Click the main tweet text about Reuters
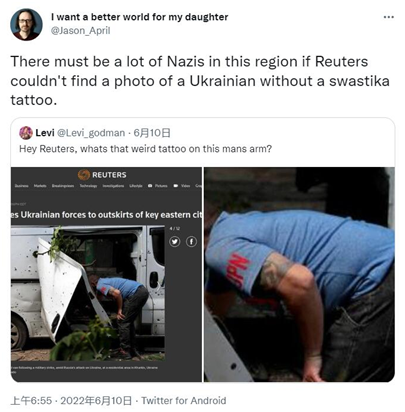This screenshot has width=405, height=412. click(200, 81)
